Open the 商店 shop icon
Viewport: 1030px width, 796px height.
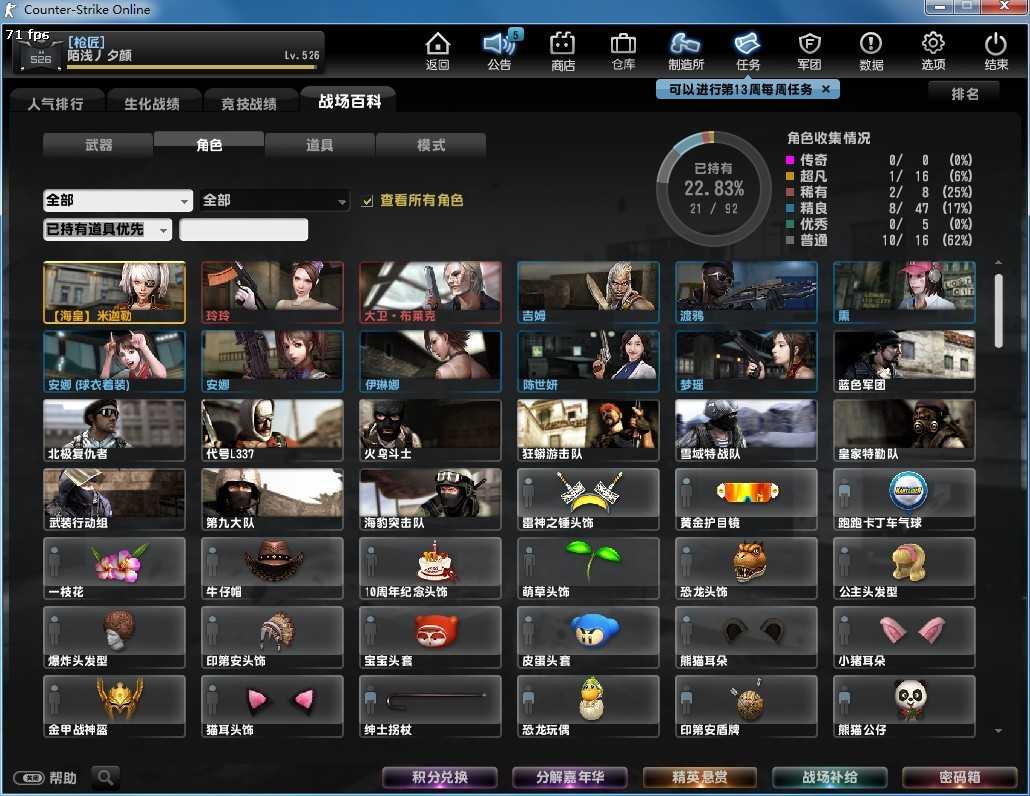(562, 51)
